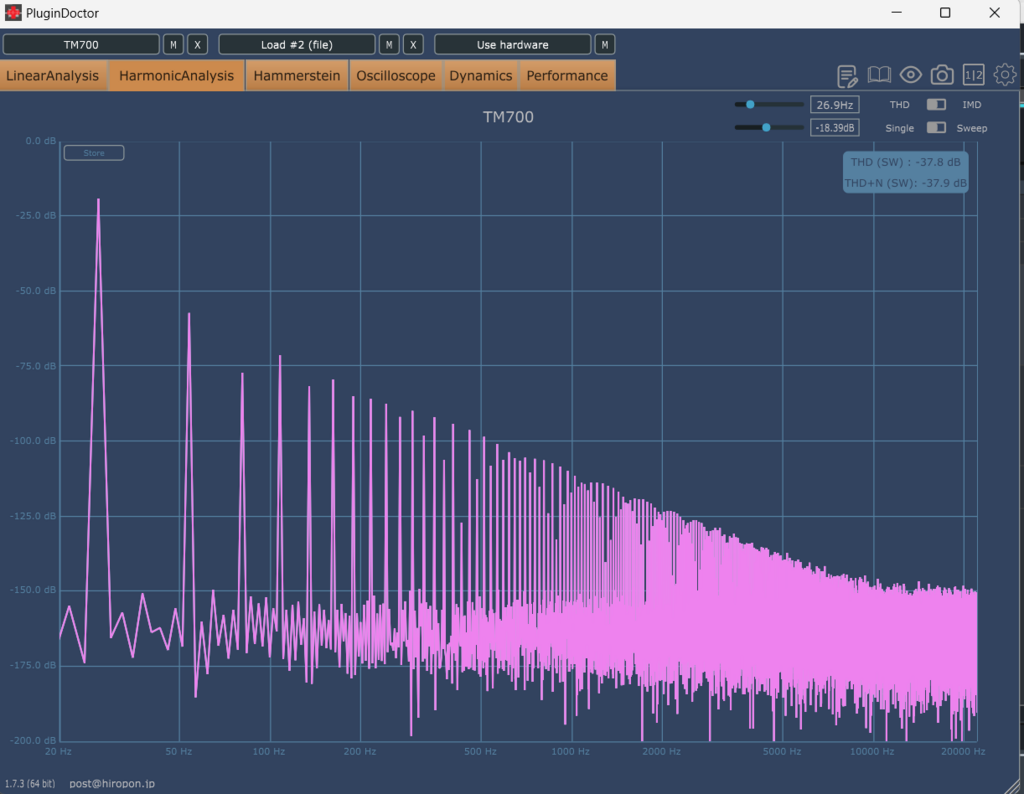Click Use hardware button
Screen dimensions: 1024x794
pyautogui.click(x=513, y=44)
